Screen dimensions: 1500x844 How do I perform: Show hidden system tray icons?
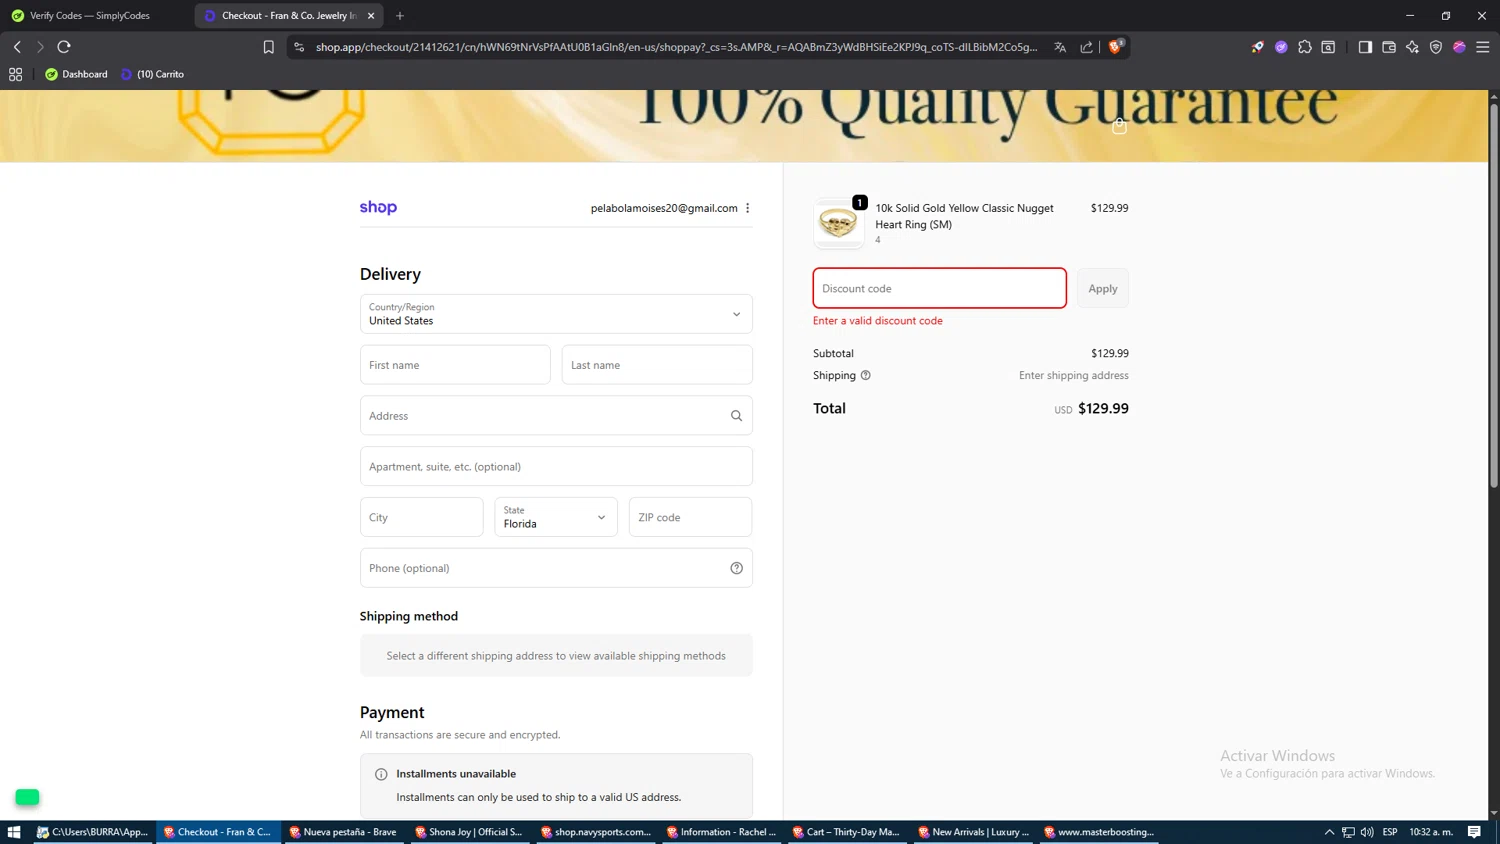click(1329, 832)
